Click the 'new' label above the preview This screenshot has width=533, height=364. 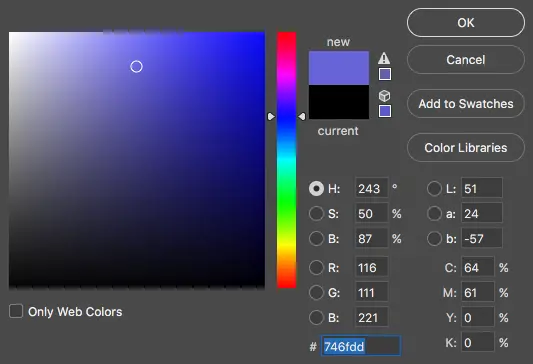(x=338, y=41)
